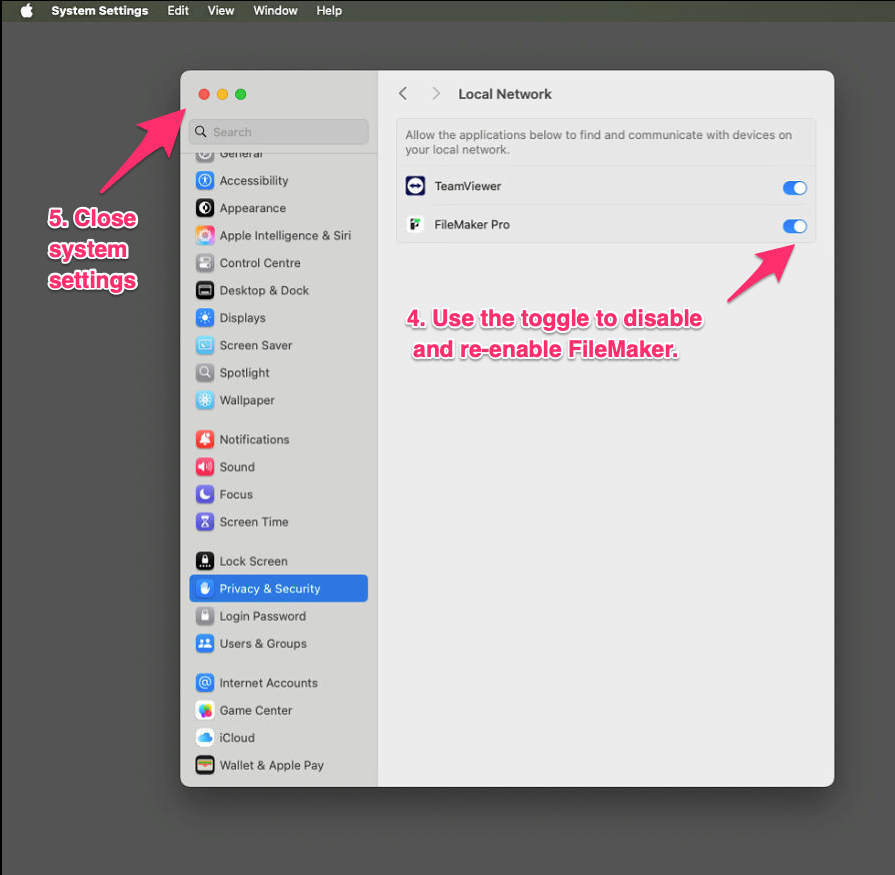895x875 pixels.
Task: Open Spotlight settings
Action: click(x=279, y=372)
